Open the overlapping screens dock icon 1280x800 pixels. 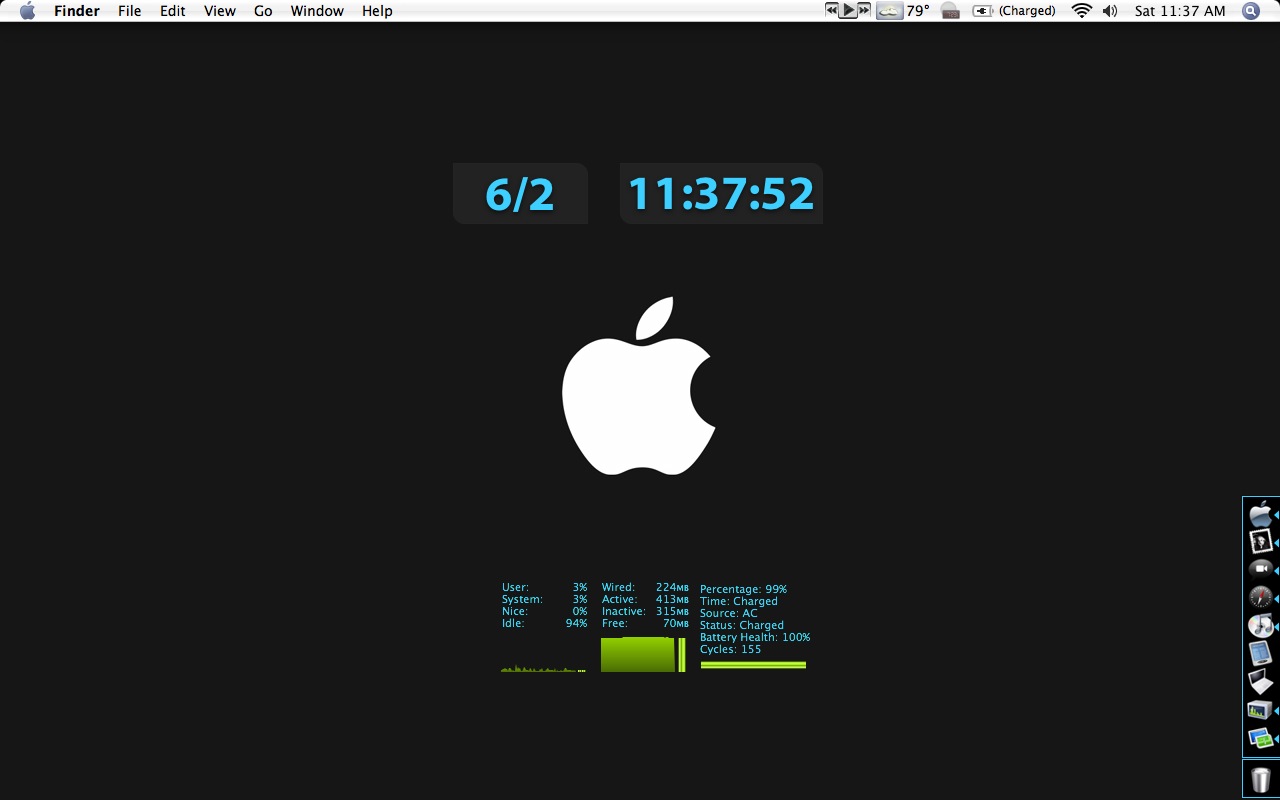[1260, 739]
